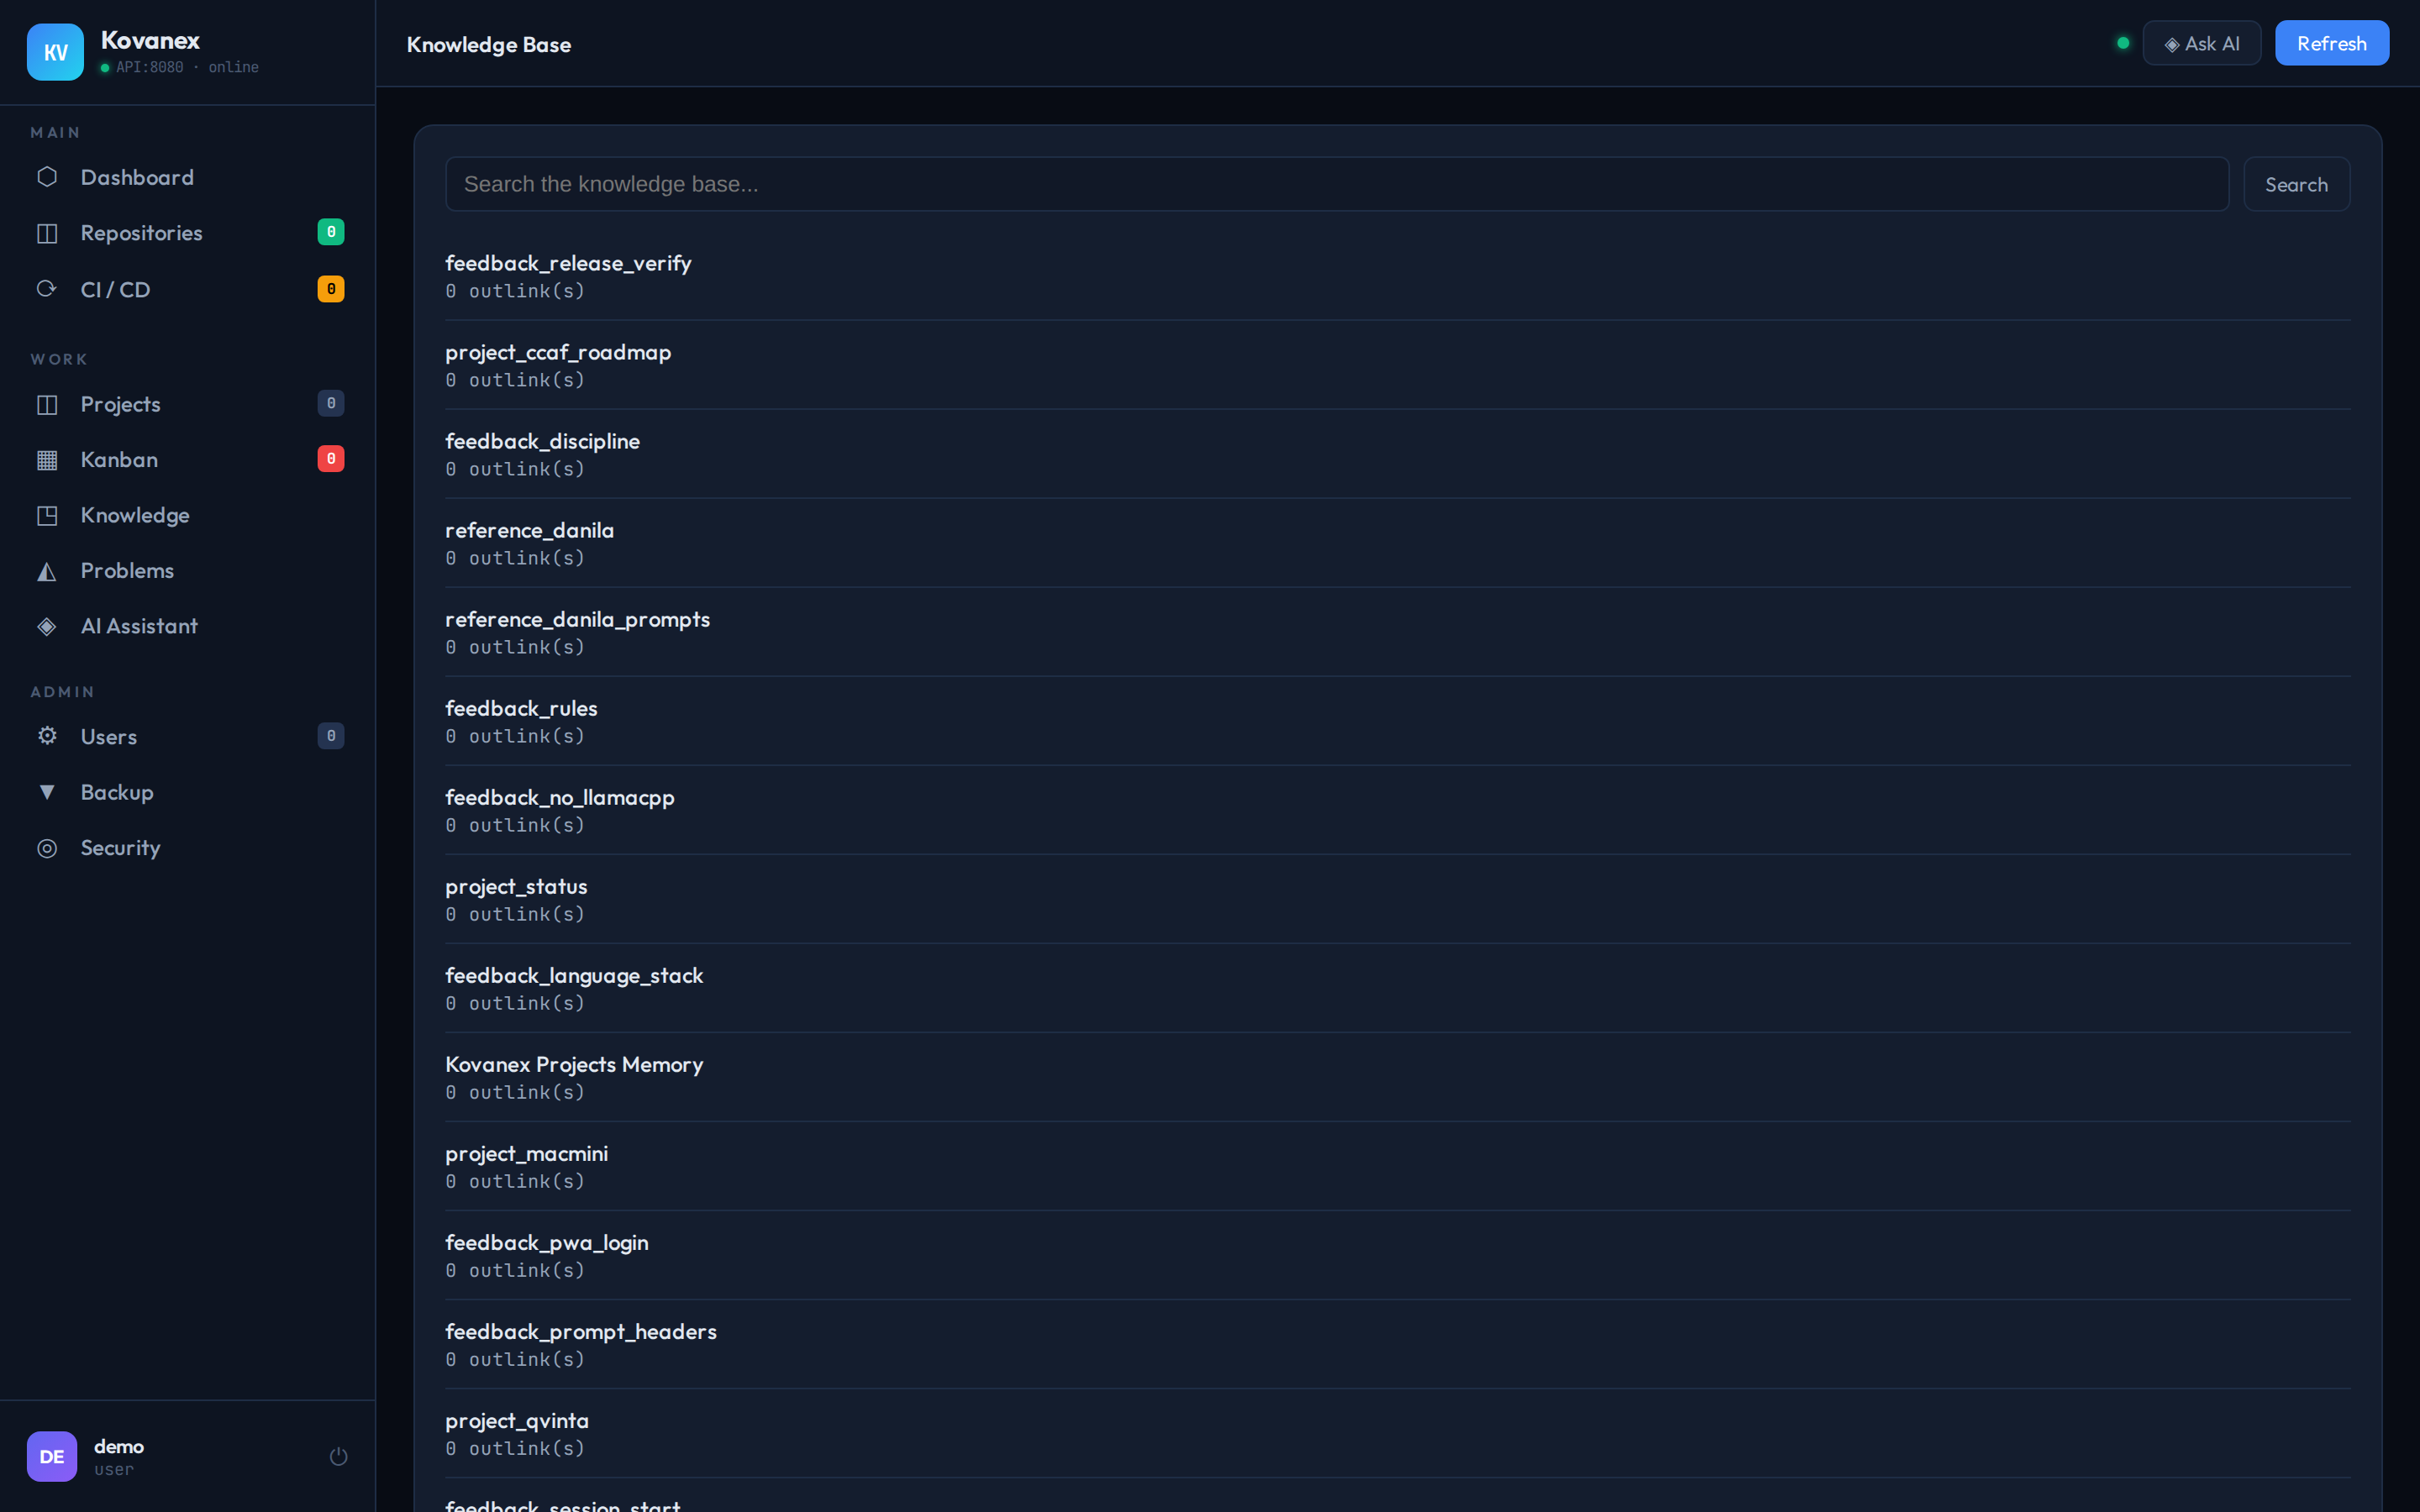
Task: Open Dashboard via its hexagon icon
Action: tap(47, 177)
